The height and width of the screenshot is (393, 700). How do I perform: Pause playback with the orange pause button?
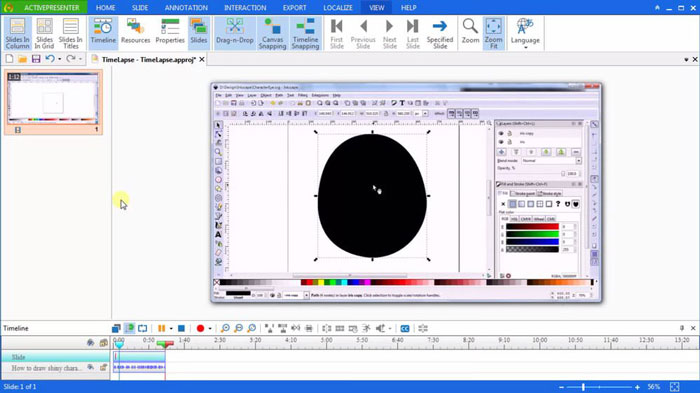tap(161, 328)
